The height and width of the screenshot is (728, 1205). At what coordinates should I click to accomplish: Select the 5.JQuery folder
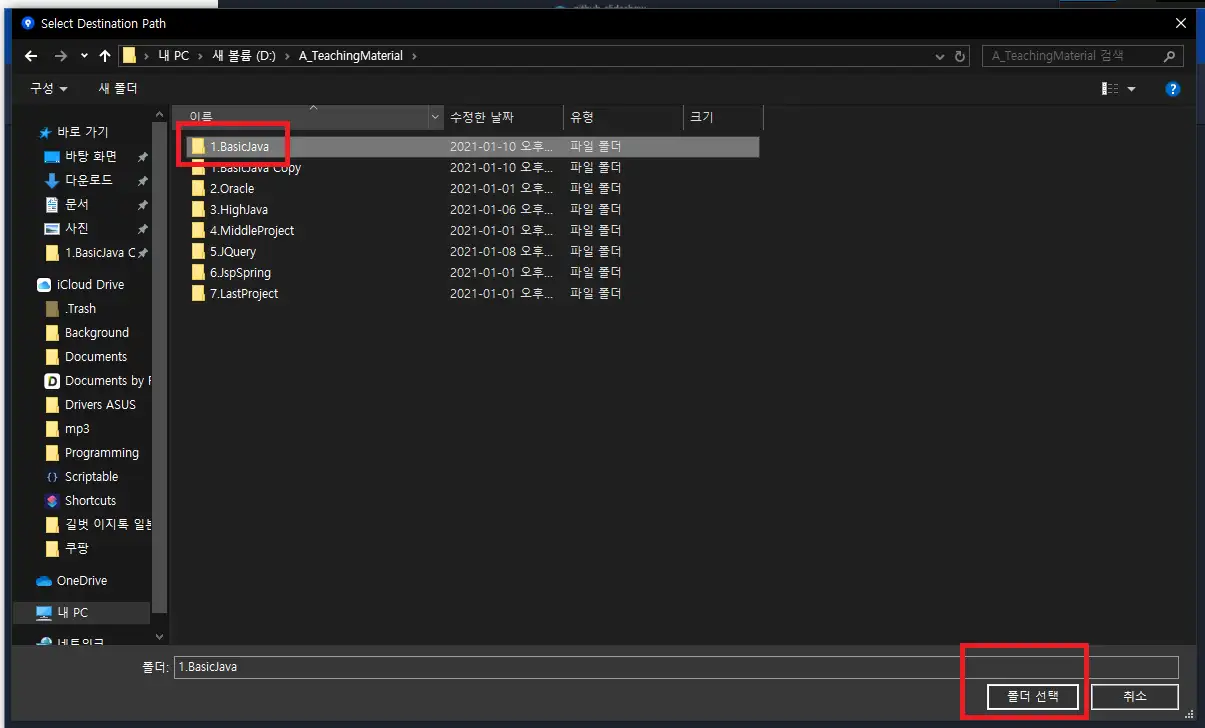(471, 251)
